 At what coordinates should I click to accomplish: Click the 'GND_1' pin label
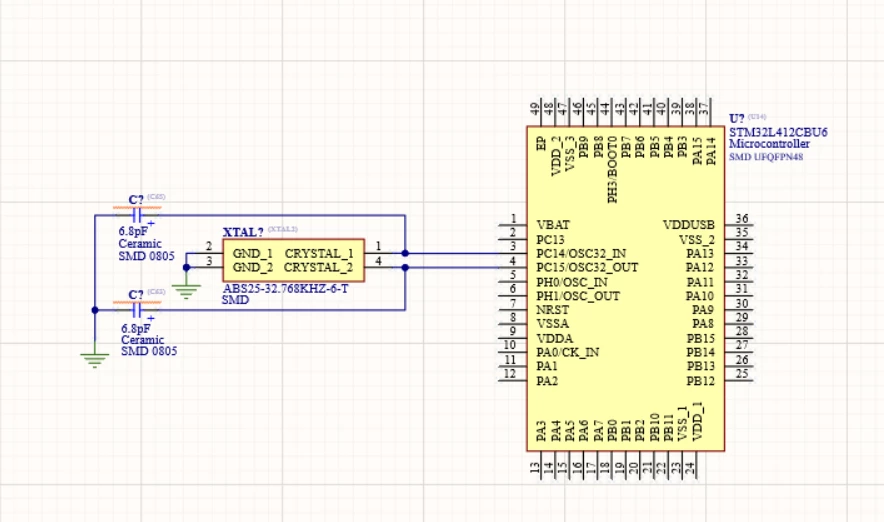tap(253, 254)
